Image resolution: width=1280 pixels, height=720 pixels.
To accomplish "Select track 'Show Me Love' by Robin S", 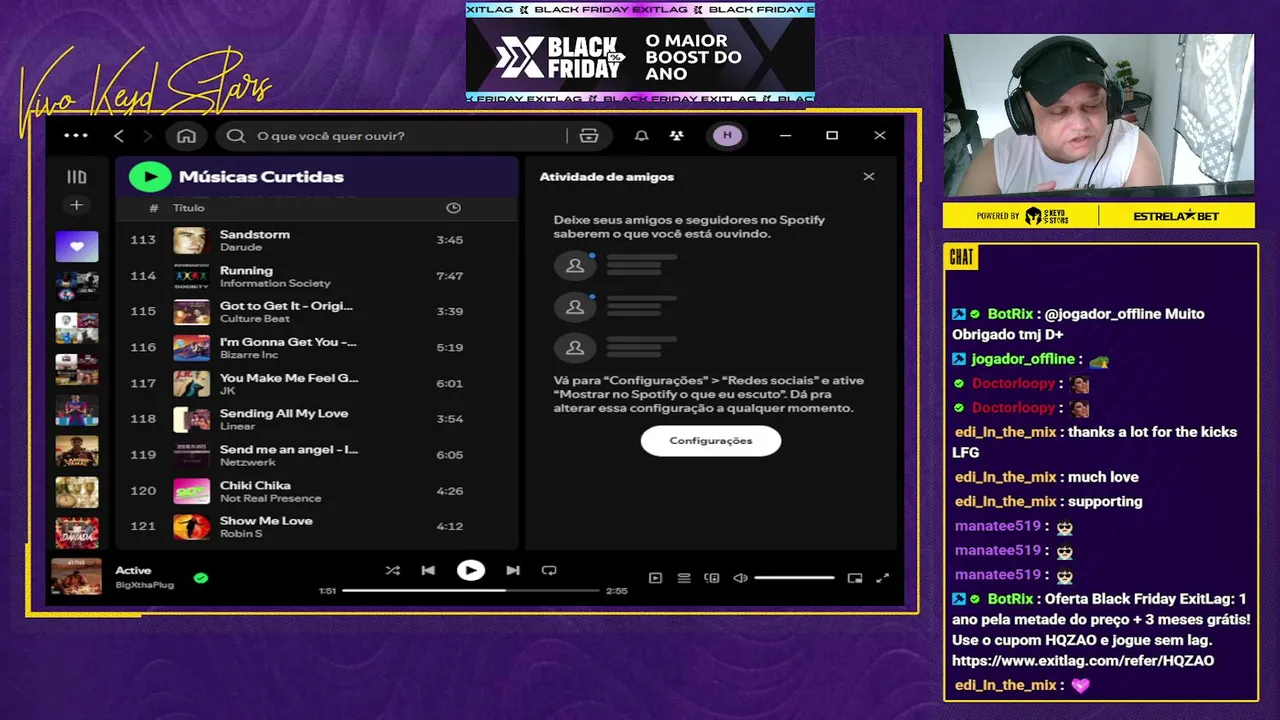I will coord(316,526).
